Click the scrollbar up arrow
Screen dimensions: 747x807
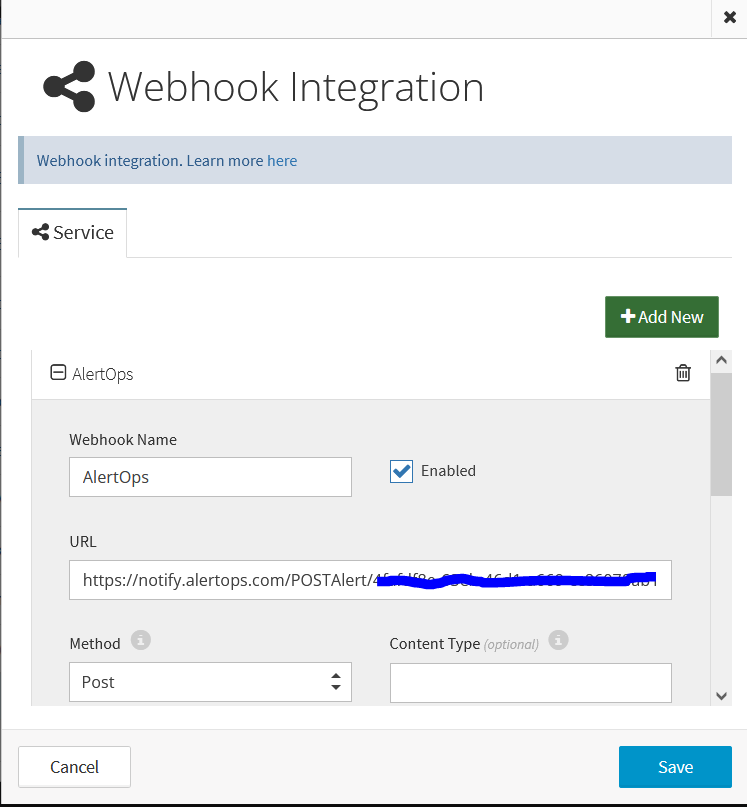click(x=721, y=361)
